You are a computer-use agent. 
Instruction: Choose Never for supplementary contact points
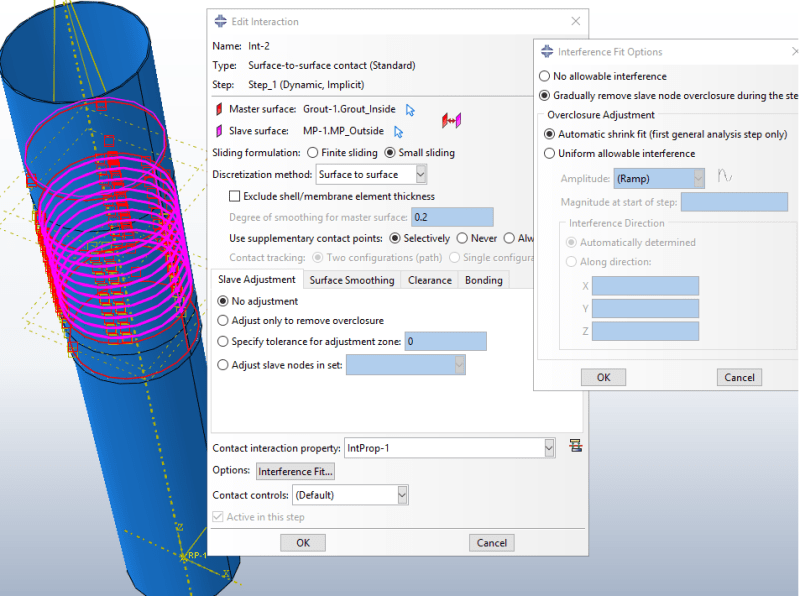[462, 238]
